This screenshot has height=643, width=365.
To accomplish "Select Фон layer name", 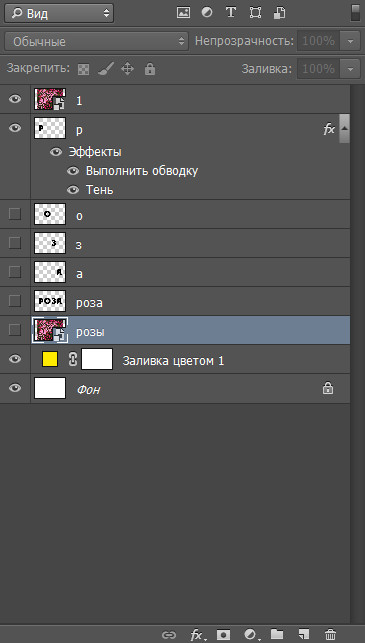I will [x=88, y=390].
